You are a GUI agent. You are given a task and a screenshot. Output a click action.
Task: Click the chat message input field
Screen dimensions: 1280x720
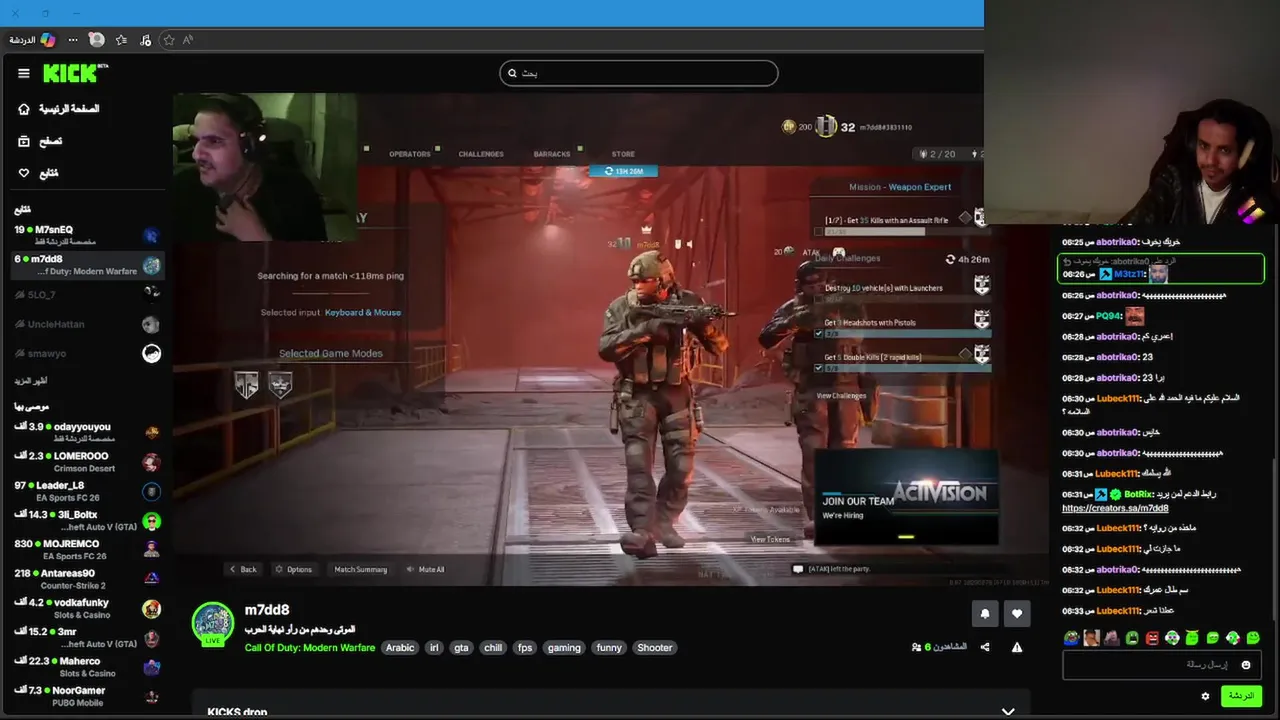pos(1161,665)
